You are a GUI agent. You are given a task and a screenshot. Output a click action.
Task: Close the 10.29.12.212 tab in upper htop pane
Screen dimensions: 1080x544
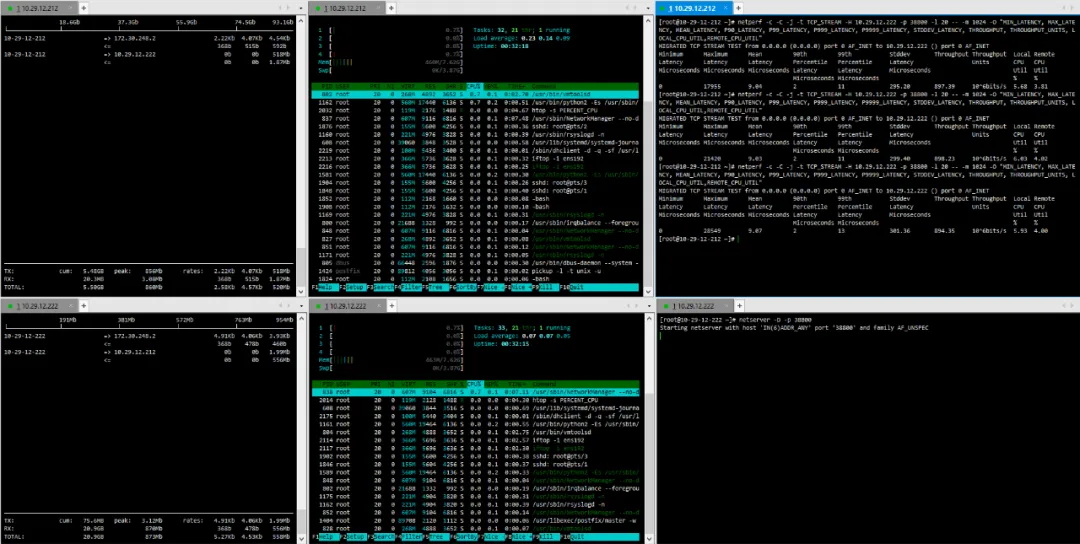(x=377, y=8)
